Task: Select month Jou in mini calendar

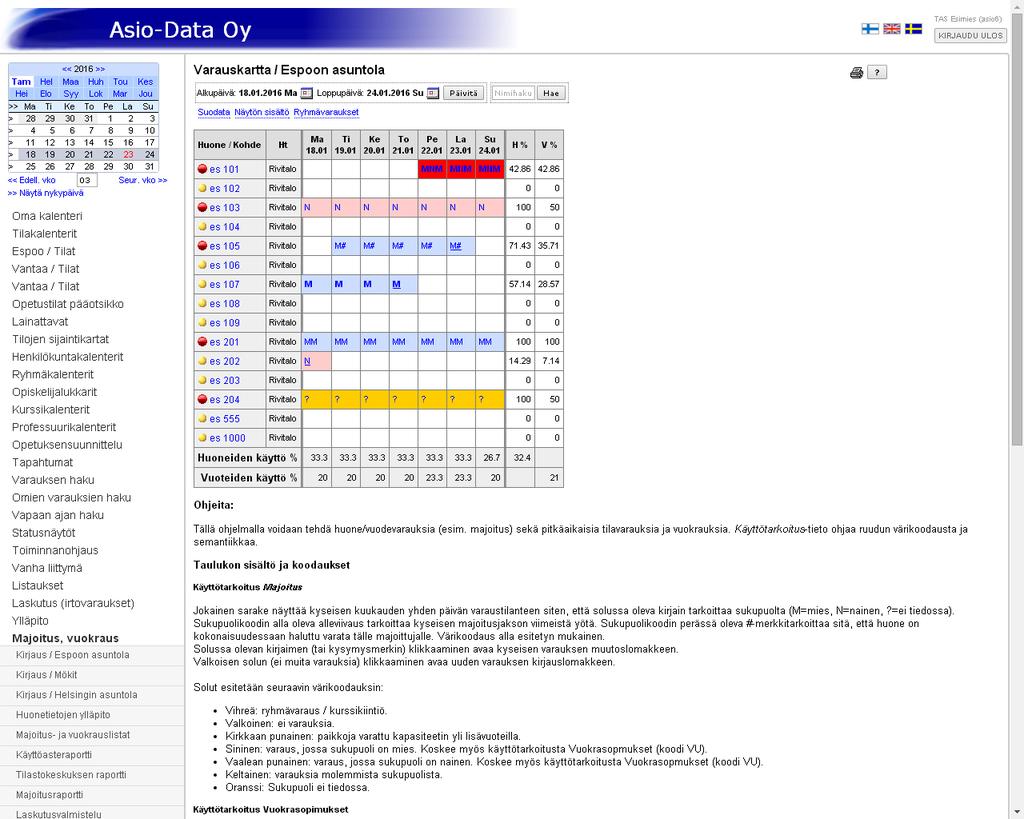Action: coord(145,93)
